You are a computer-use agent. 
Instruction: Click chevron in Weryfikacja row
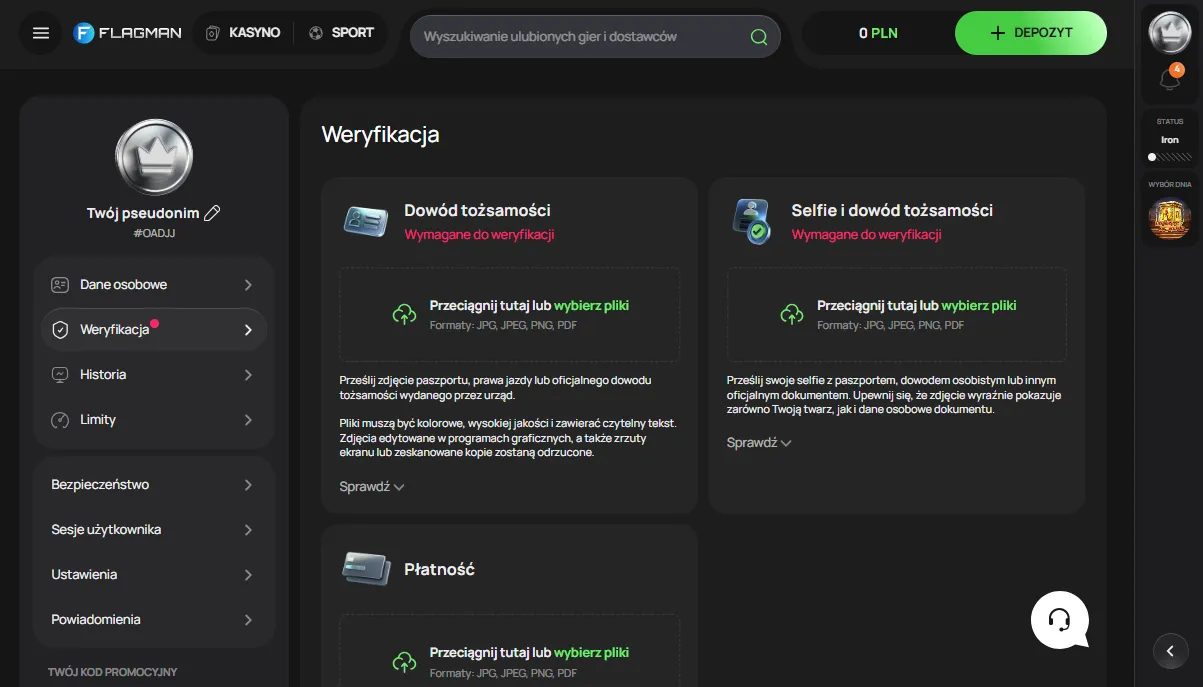point(248,330)
